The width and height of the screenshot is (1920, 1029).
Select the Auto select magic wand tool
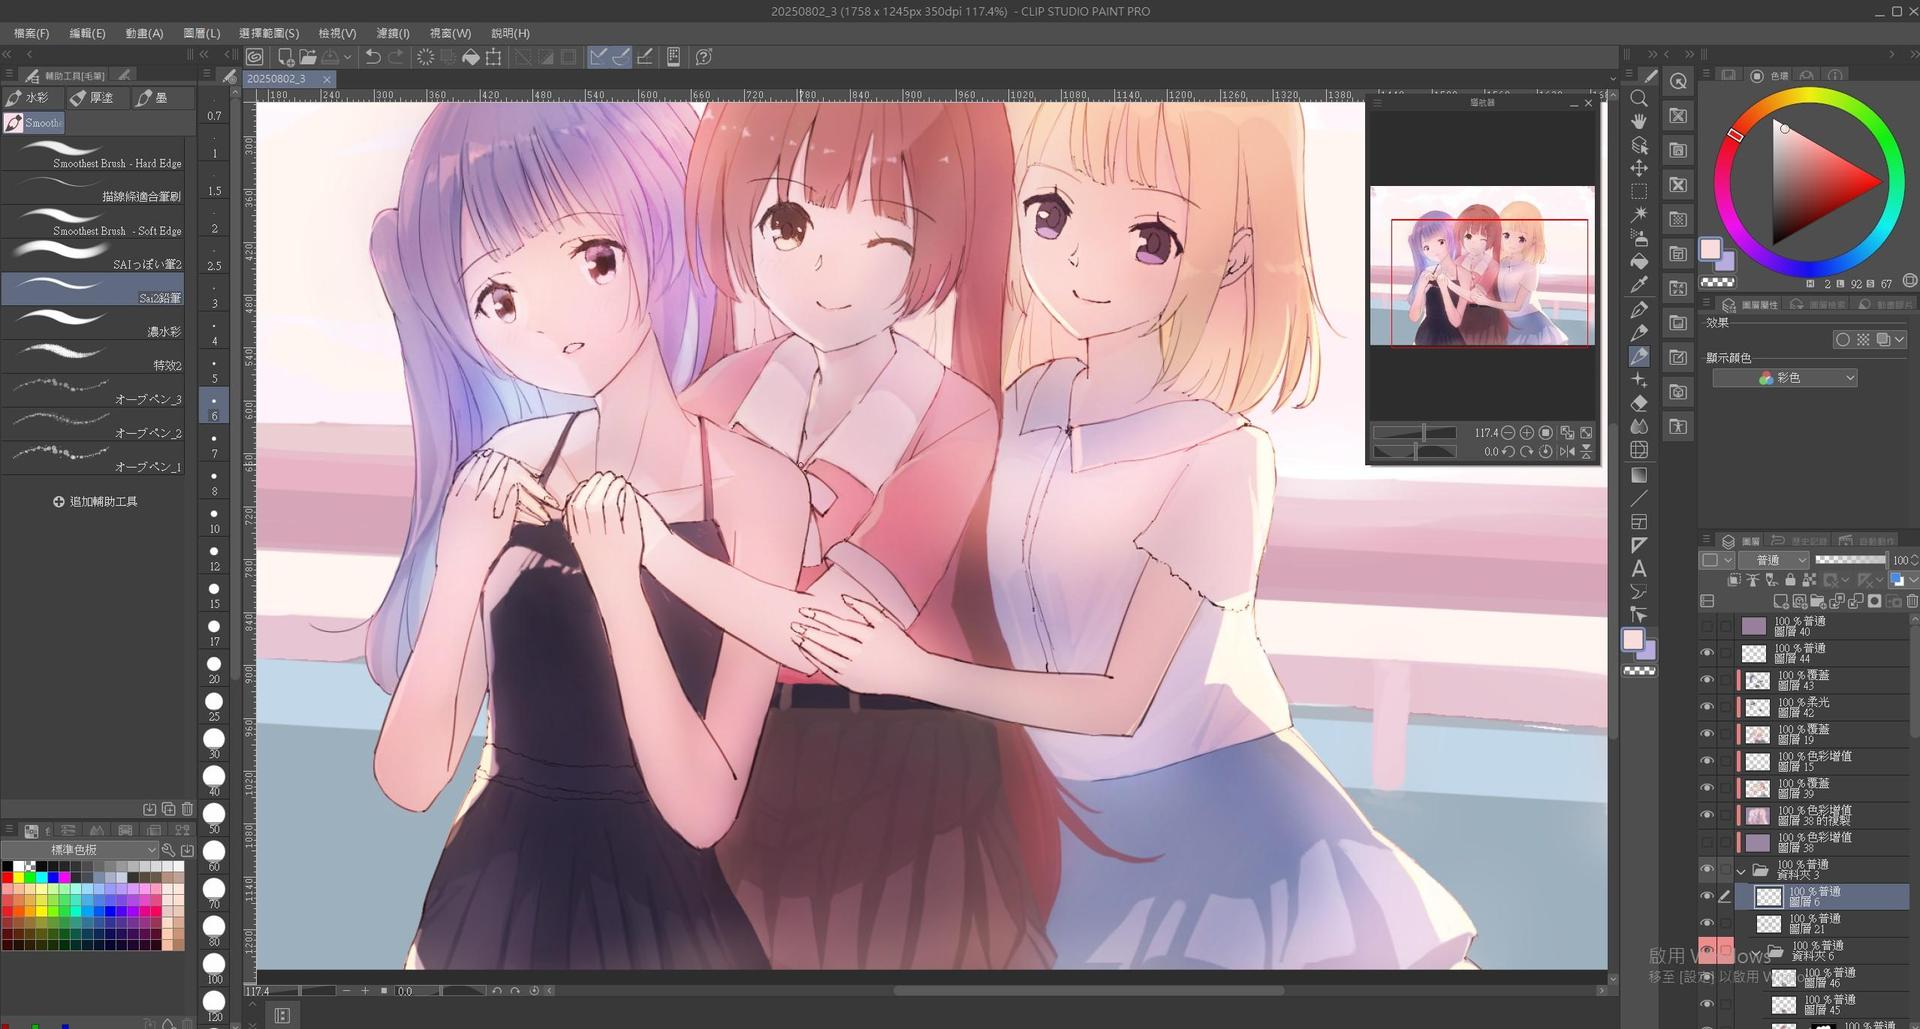point(1639,214)
